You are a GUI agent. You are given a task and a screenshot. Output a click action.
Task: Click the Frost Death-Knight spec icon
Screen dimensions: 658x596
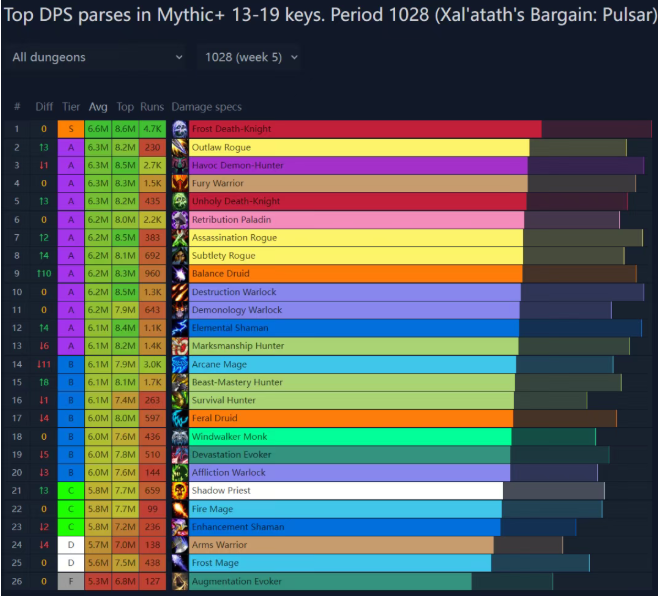tap(179, 129)
